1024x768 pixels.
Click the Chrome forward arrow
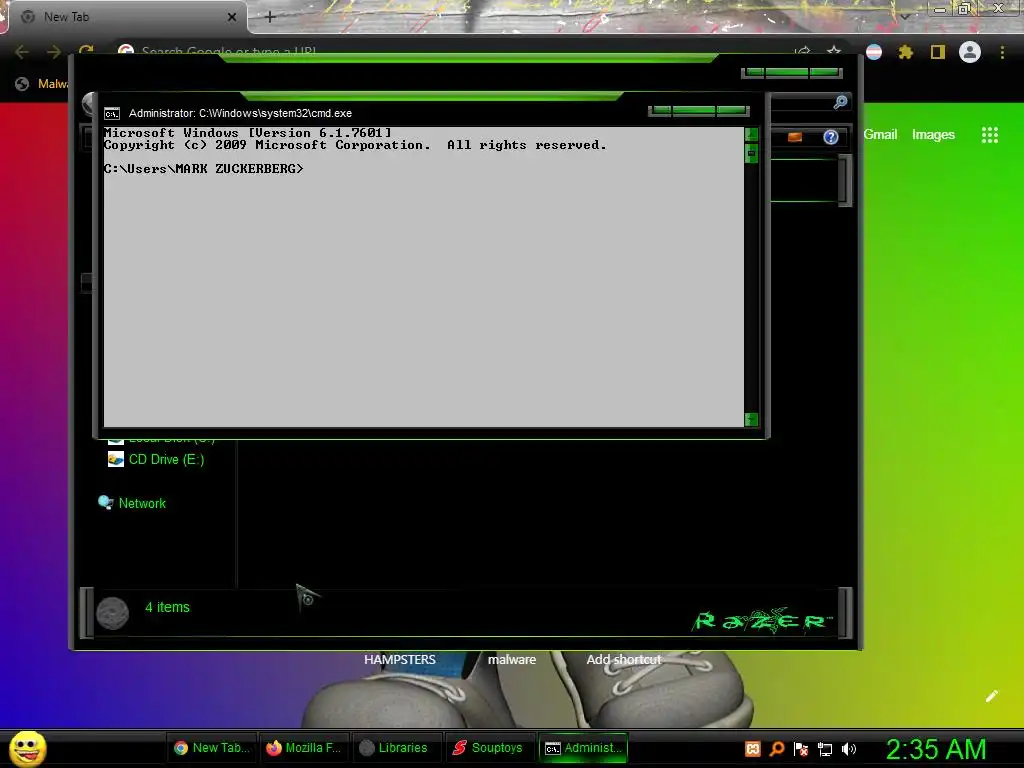point(54,52)
